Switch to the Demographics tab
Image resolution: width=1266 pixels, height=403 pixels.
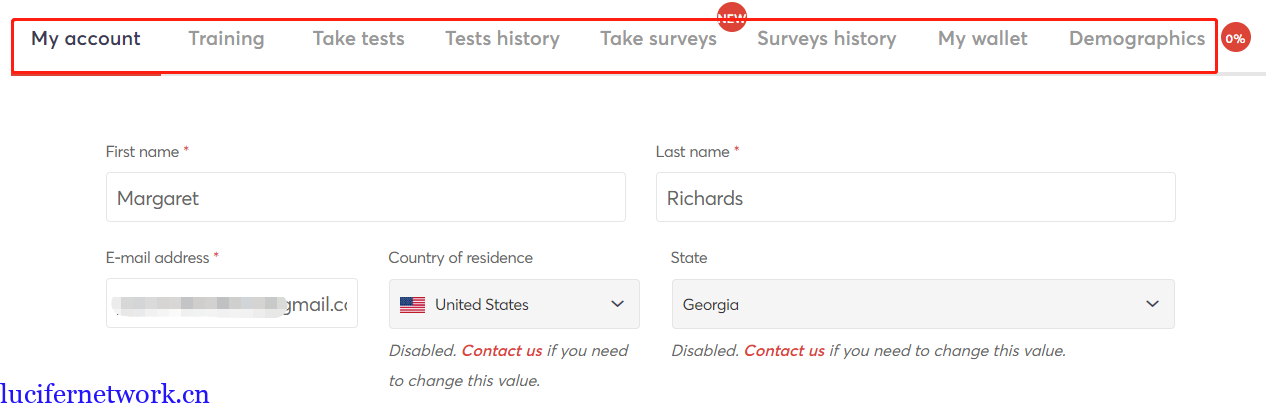coord(1136,39)
